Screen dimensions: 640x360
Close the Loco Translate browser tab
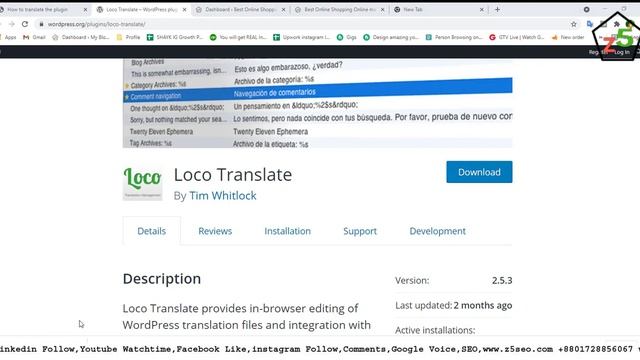[184, 9]
